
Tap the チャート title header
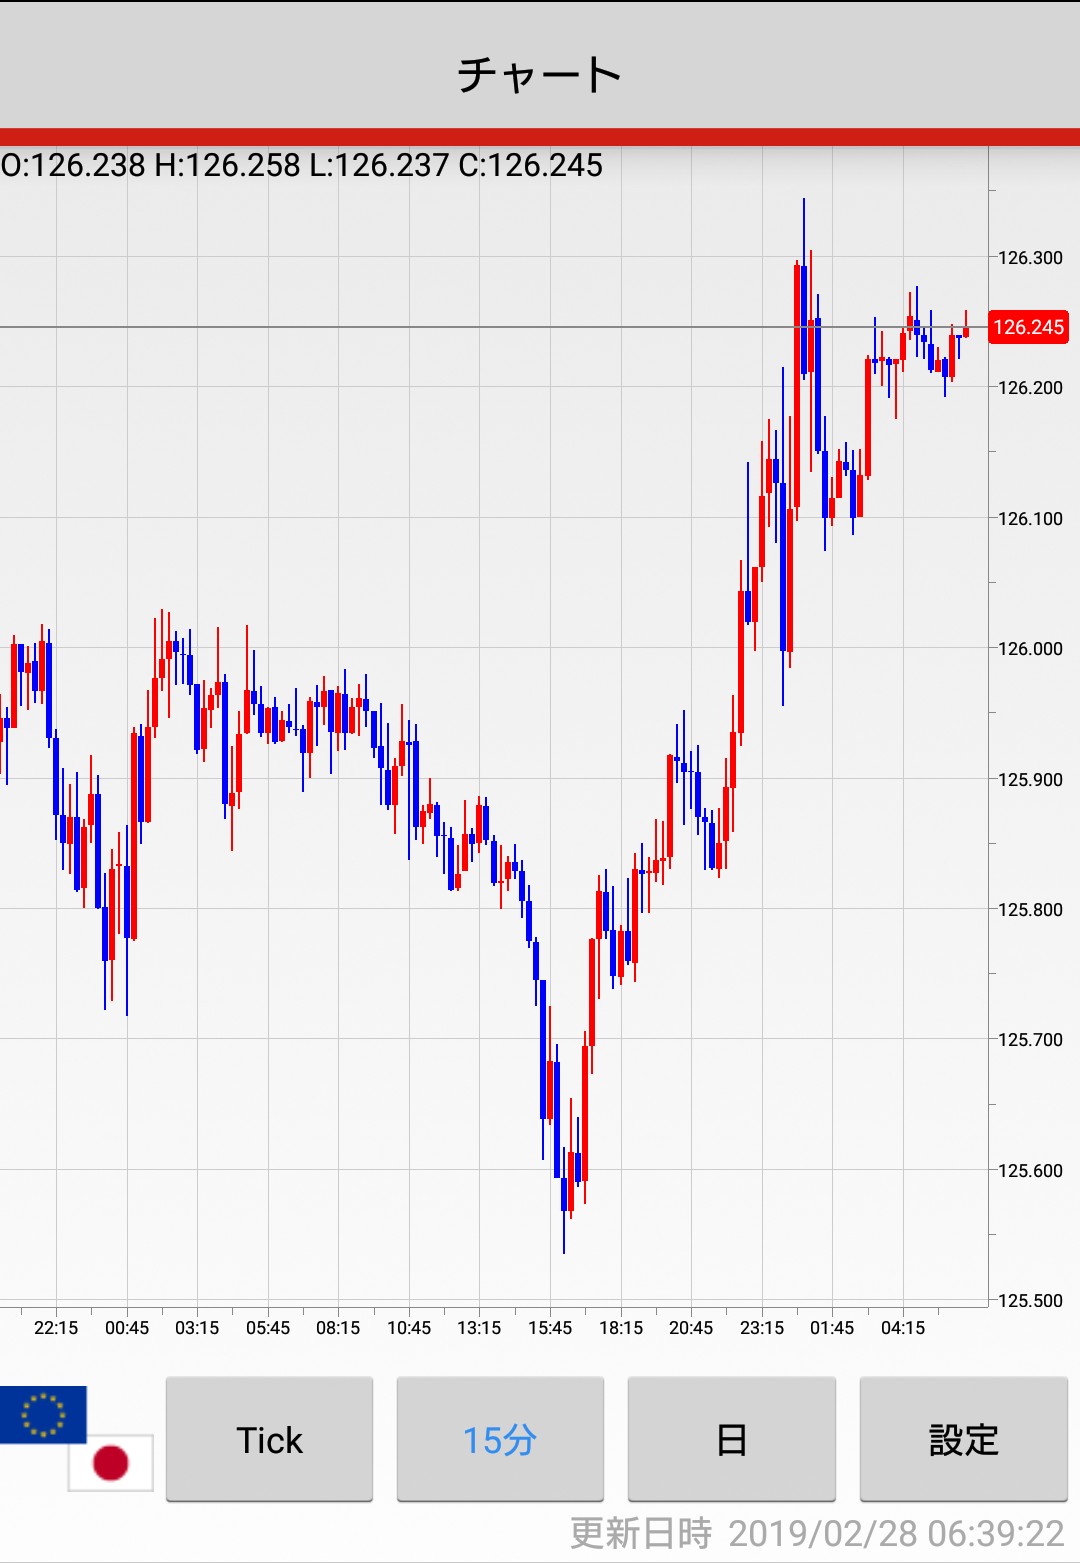pyautogui.click(x=540, y=75)
